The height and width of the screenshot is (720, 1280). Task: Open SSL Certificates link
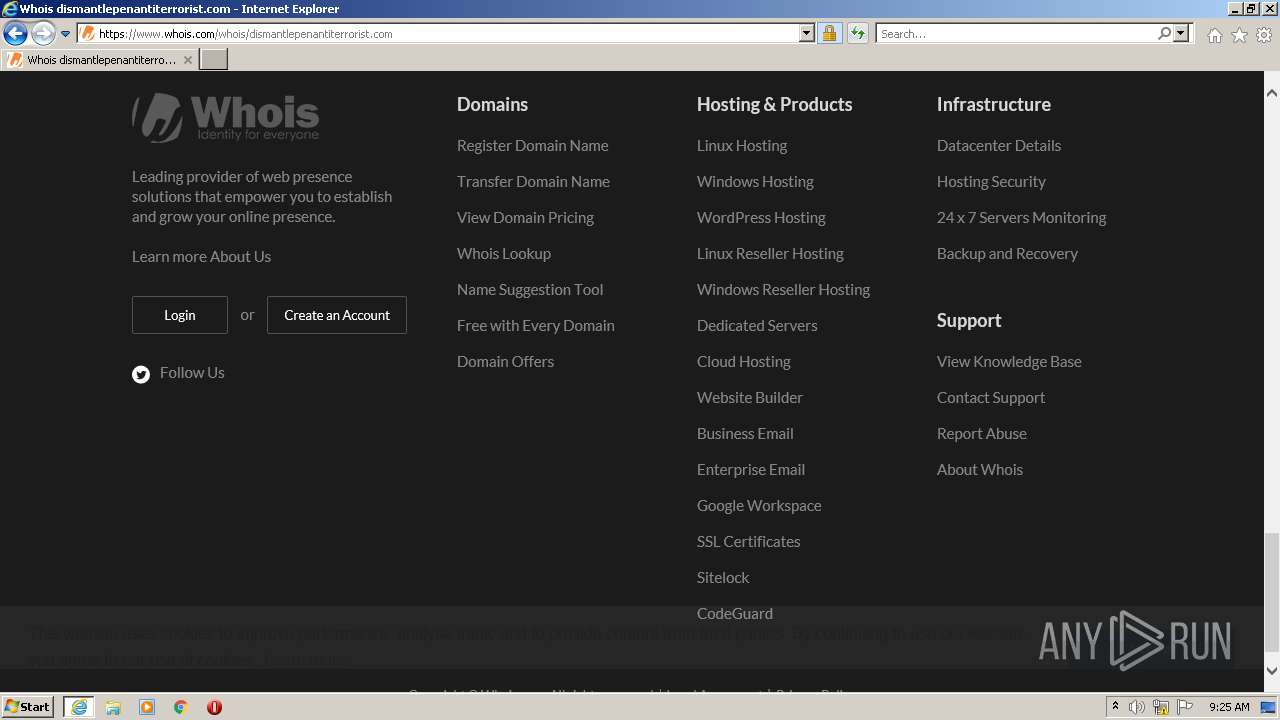pos(748,541)
